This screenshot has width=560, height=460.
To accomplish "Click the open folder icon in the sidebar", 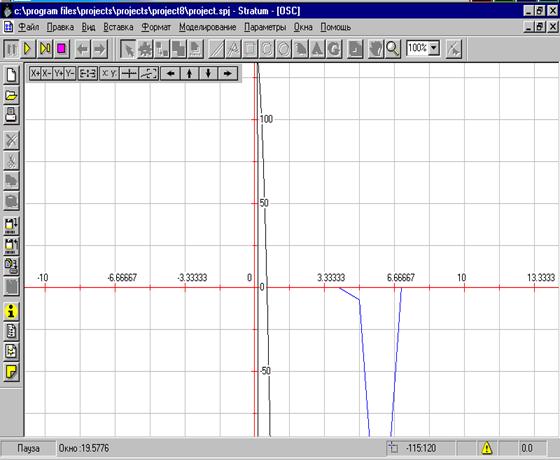I will click(x=11, y=95).
